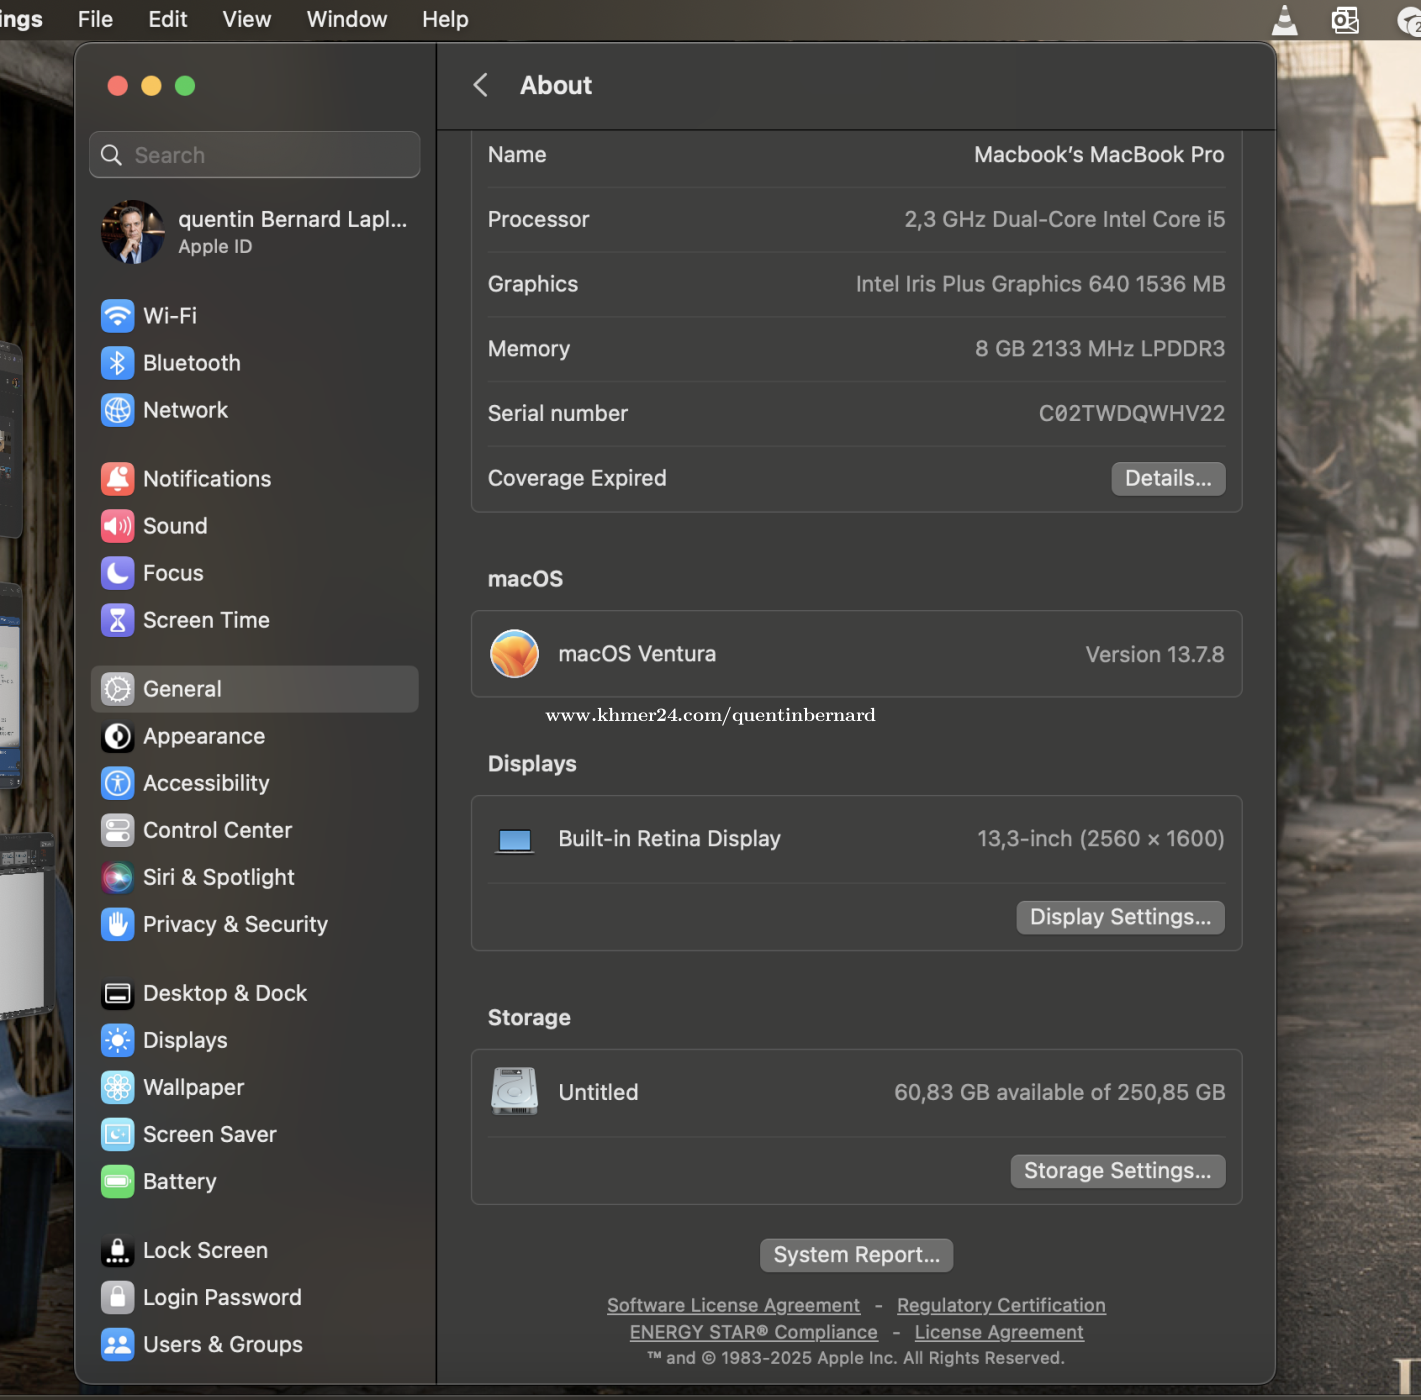Open Display Settings button

coord(1120,917)
